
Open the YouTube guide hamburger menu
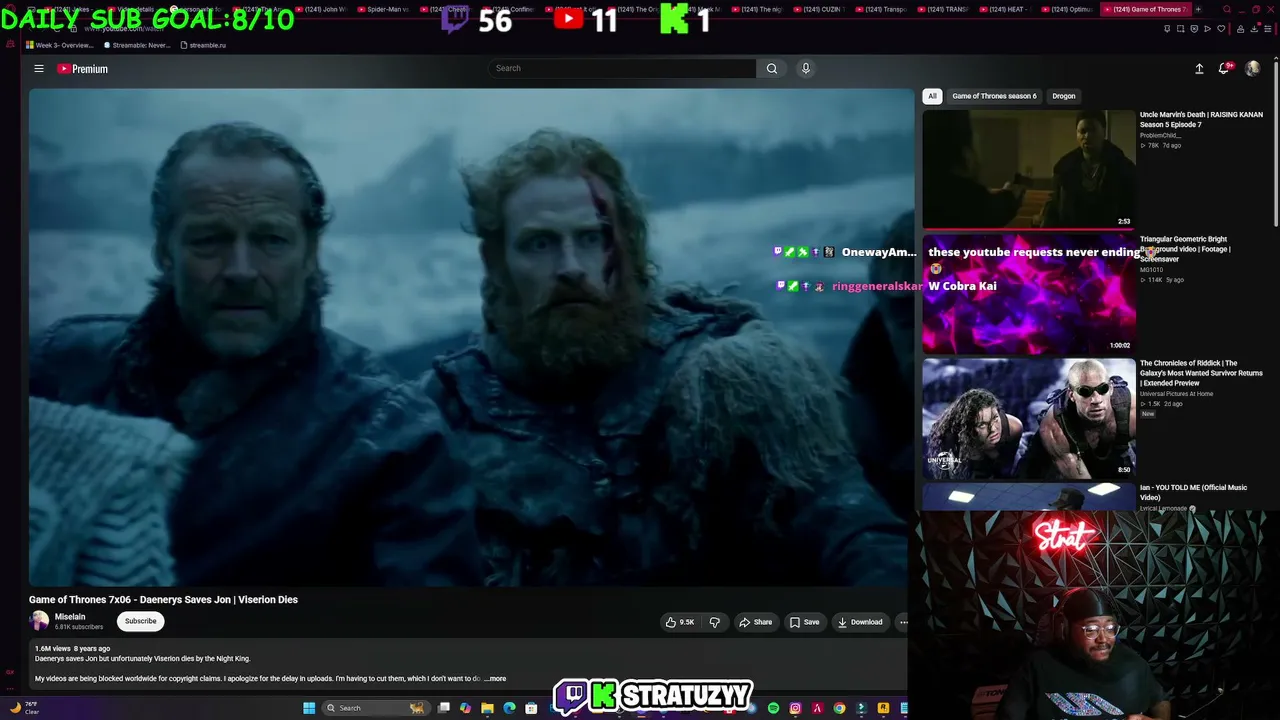[x=39, y=69]
